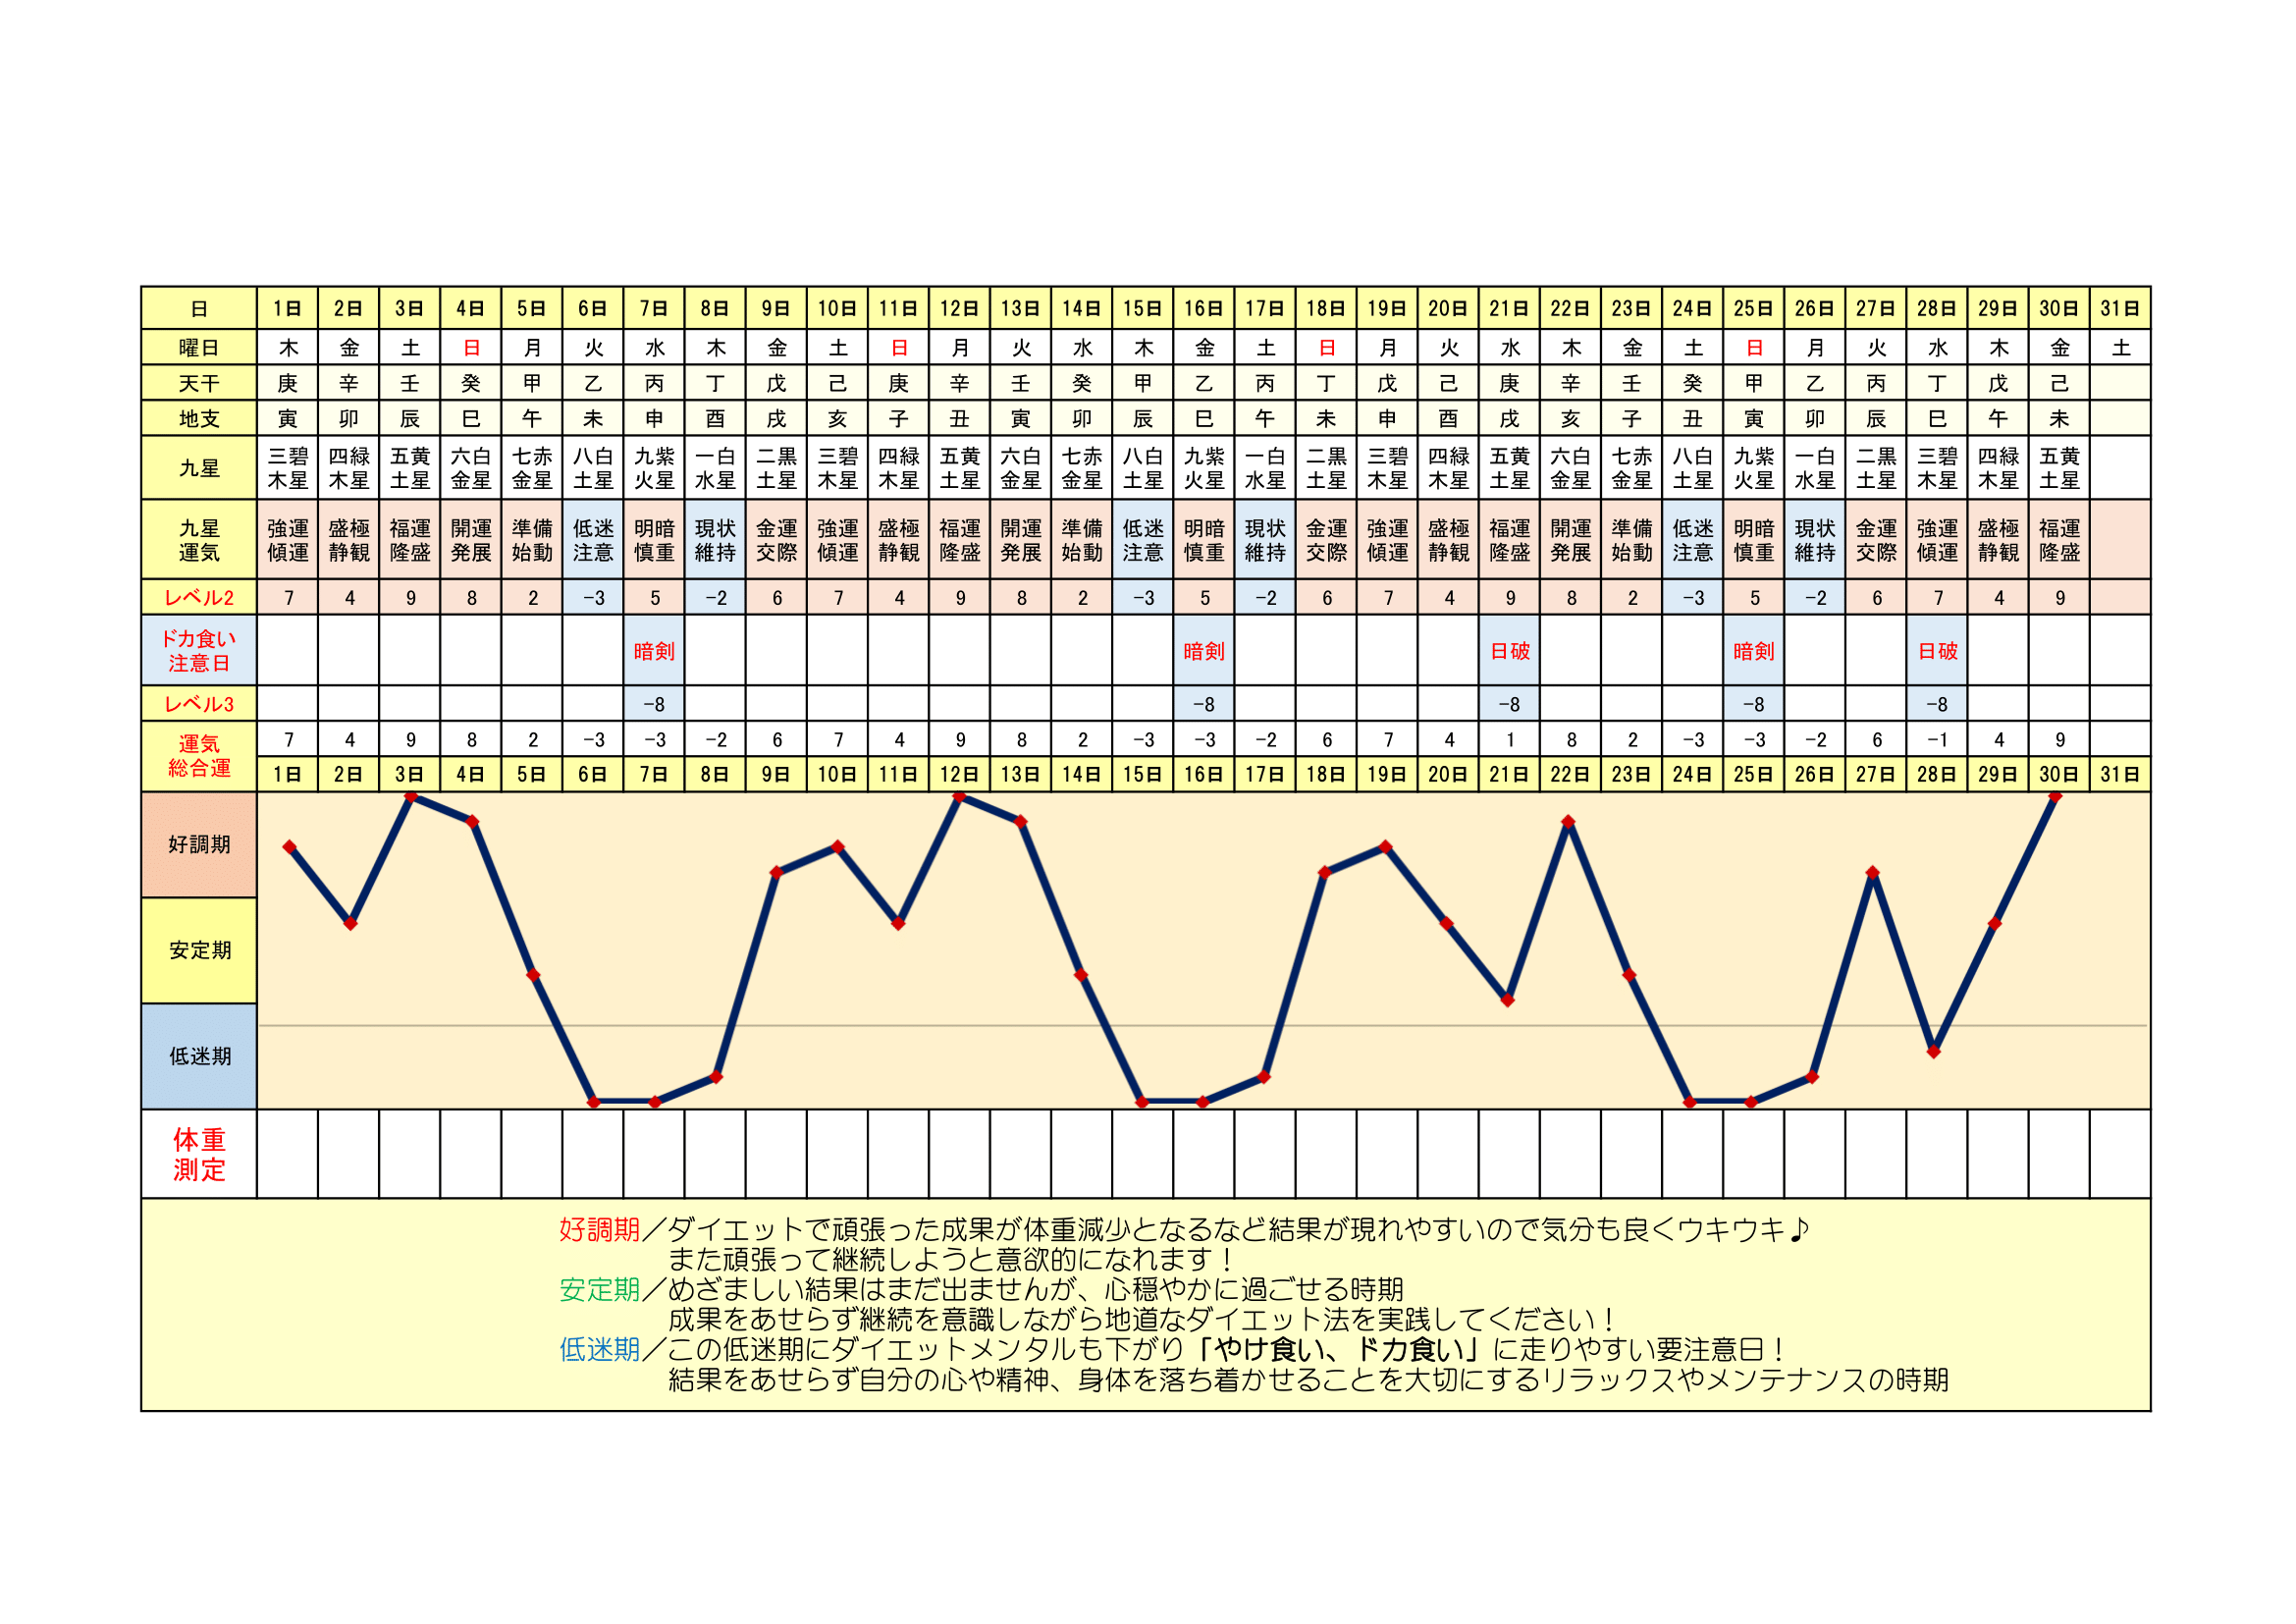Viewport: 2296px width, 1624px height.
Task: Click the 体重測定 label cell
Action: click(199, 1153)
